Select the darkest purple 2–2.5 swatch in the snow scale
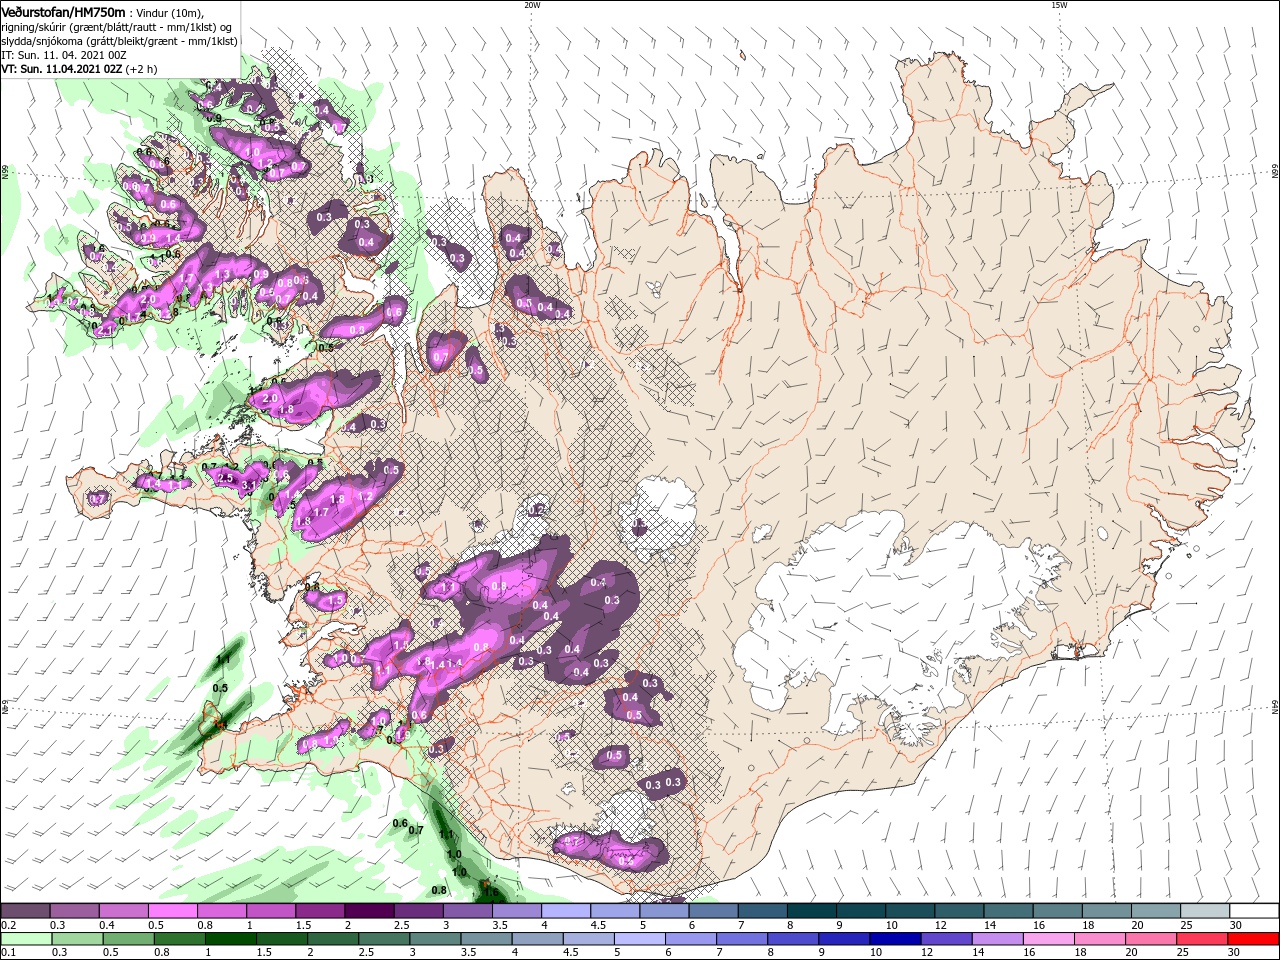Image resolution: width=1280 pixels, height=960 pixels. coord(369,911)
